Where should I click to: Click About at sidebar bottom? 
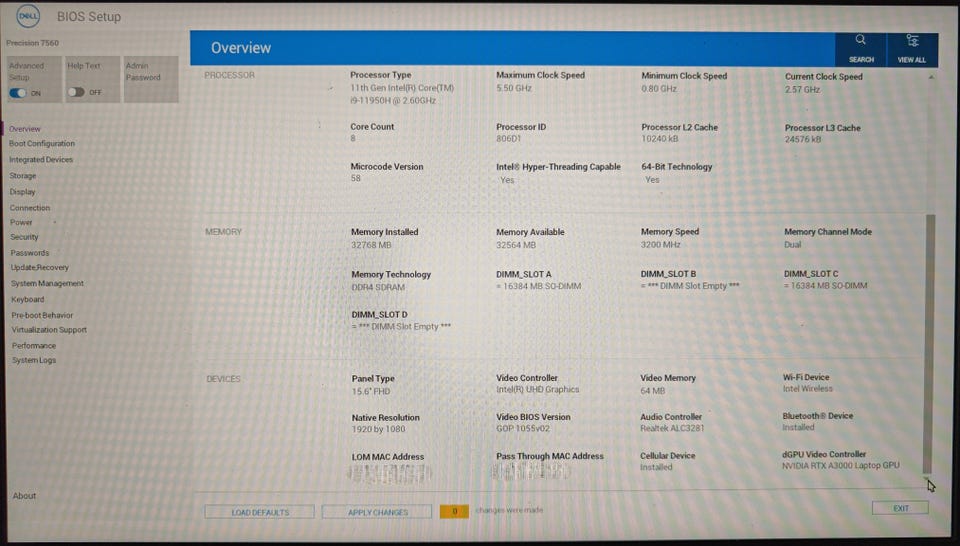[x=24, y=496]
